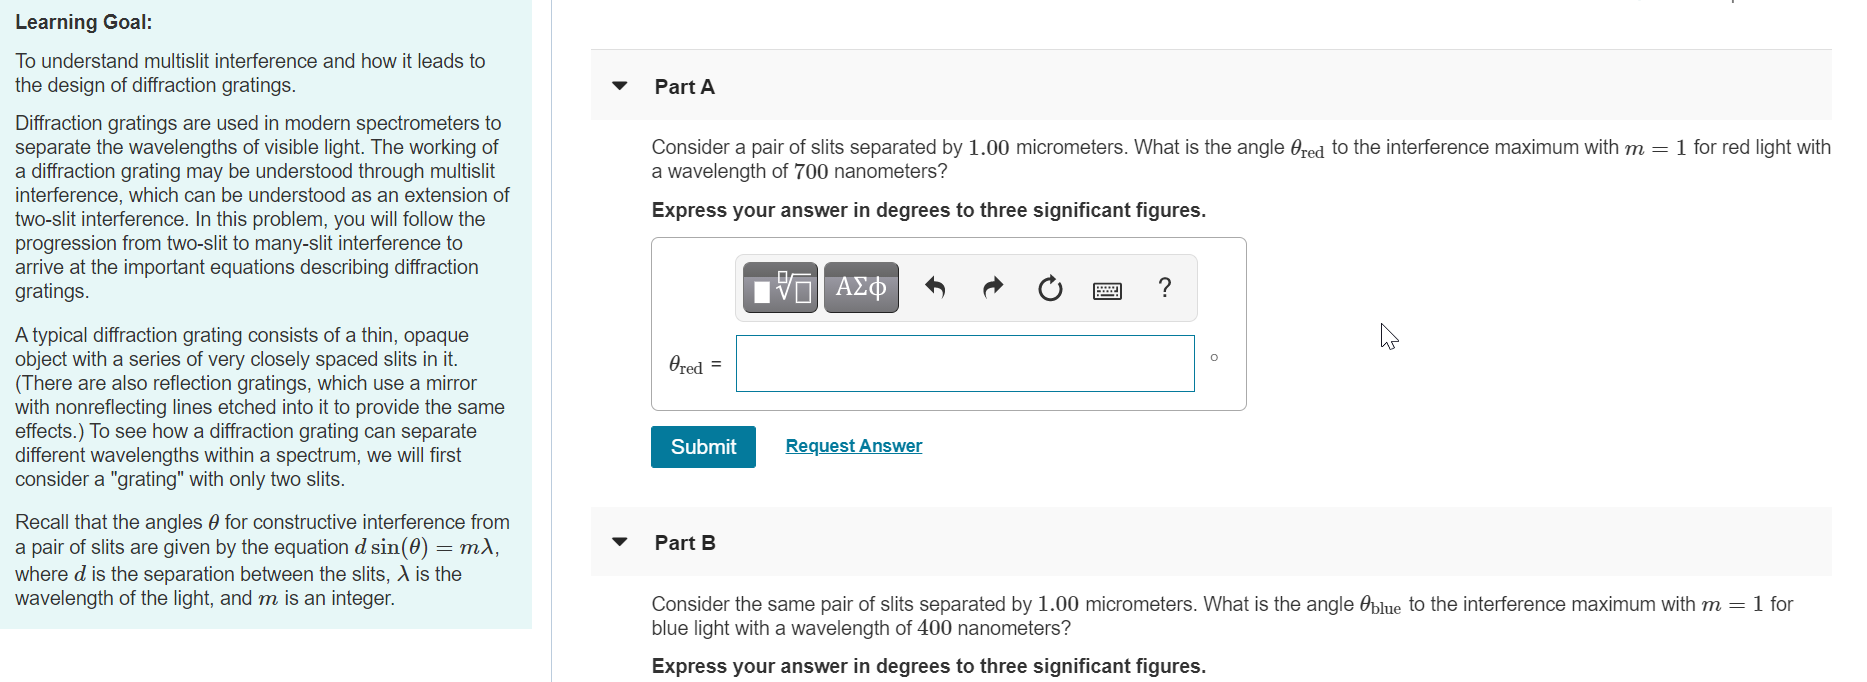Undo the last equation edit
Image resolution: width=1867 pixels, height=682 pixels.
point(934,287)
